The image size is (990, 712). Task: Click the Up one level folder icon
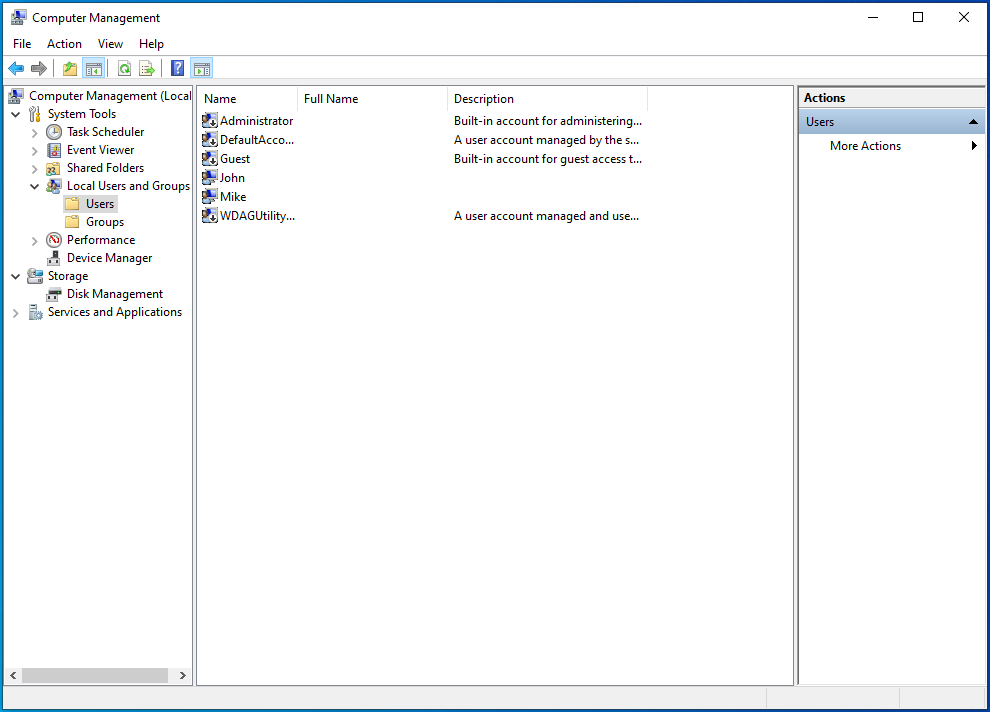point(69,69)
